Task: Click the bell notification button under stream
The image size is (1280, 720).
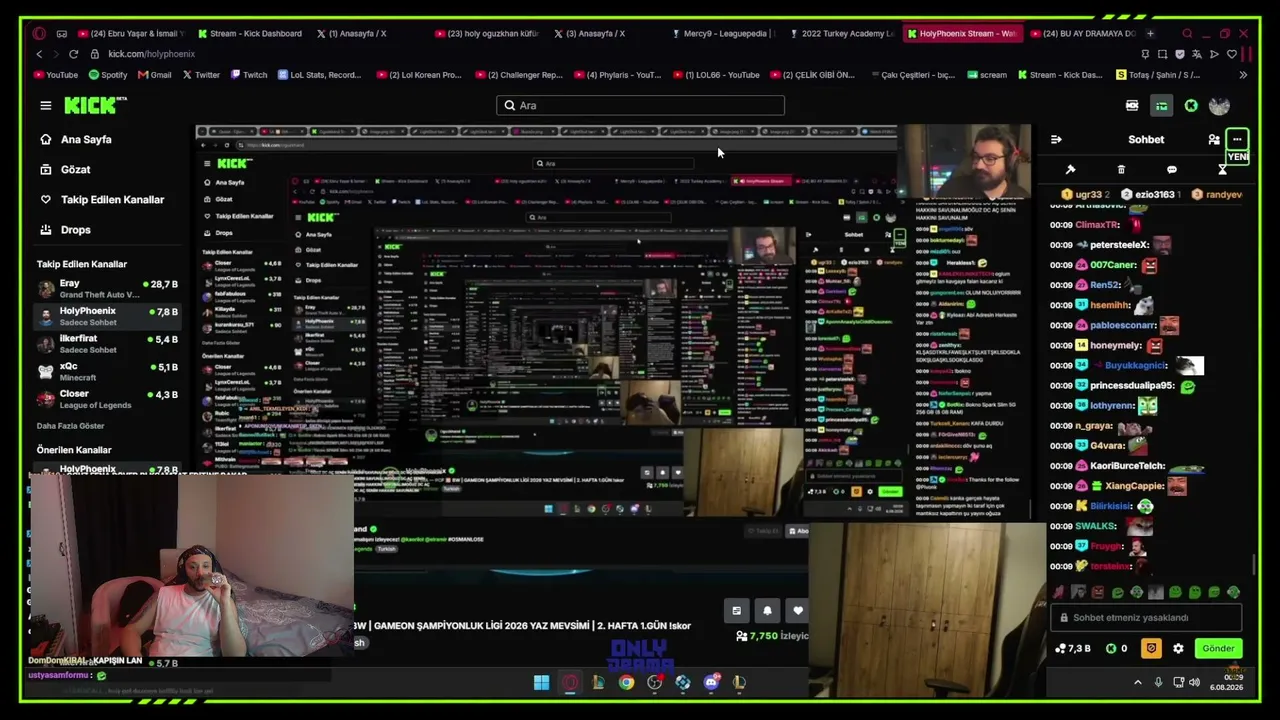Action: 767,610
